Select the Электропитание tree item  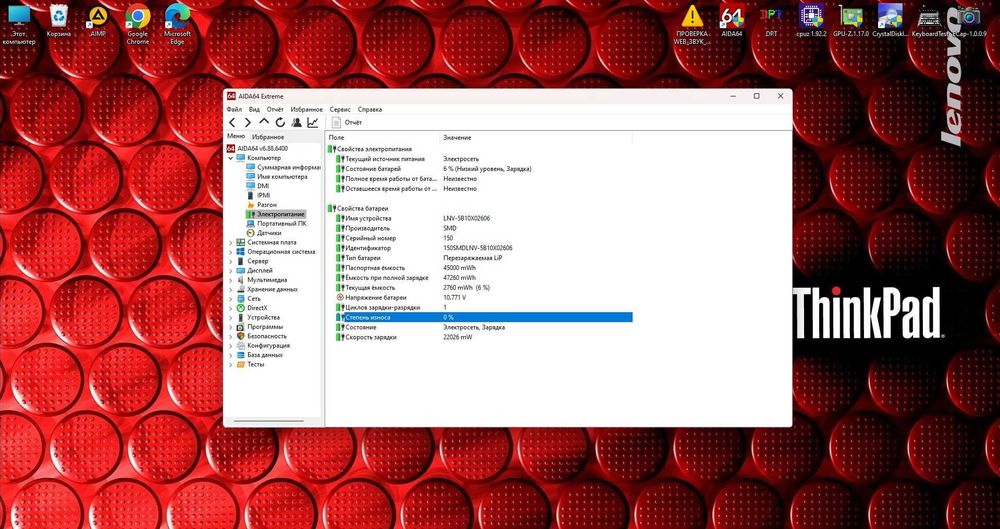pos(276,214)
